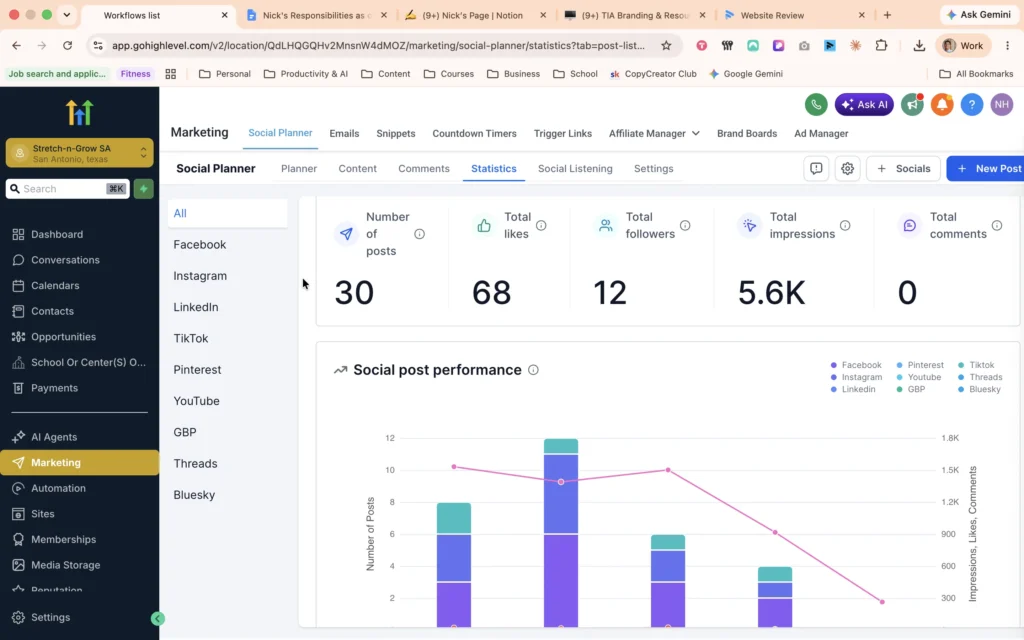Toggle Pinterest series in chart legend
The height and width of the screenshot is (640, 1024).
[920, 365]
